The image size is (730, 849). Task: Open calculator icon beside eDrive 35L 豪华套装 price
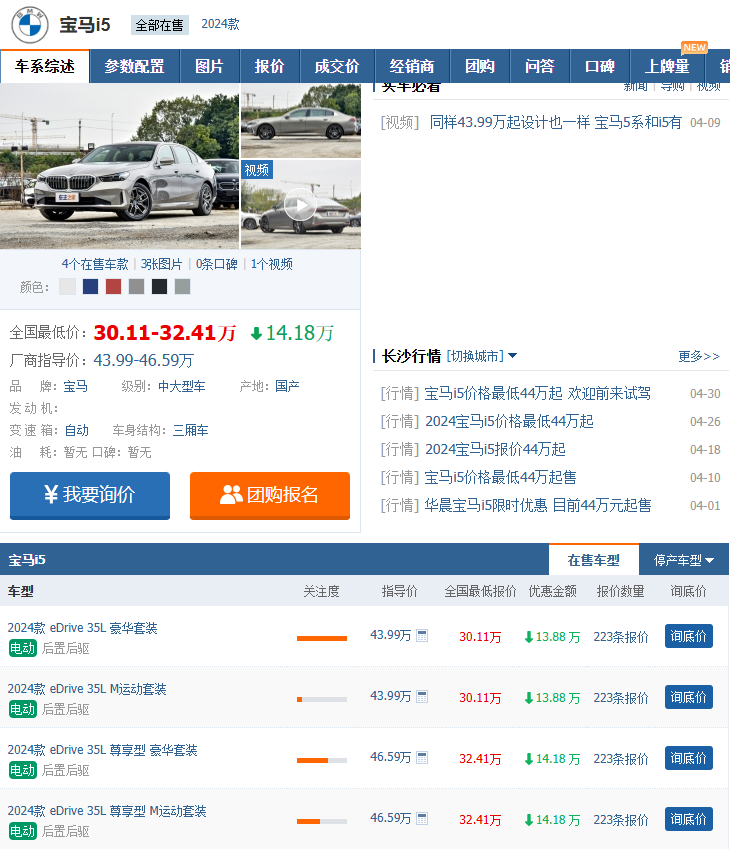pos(422,636)
